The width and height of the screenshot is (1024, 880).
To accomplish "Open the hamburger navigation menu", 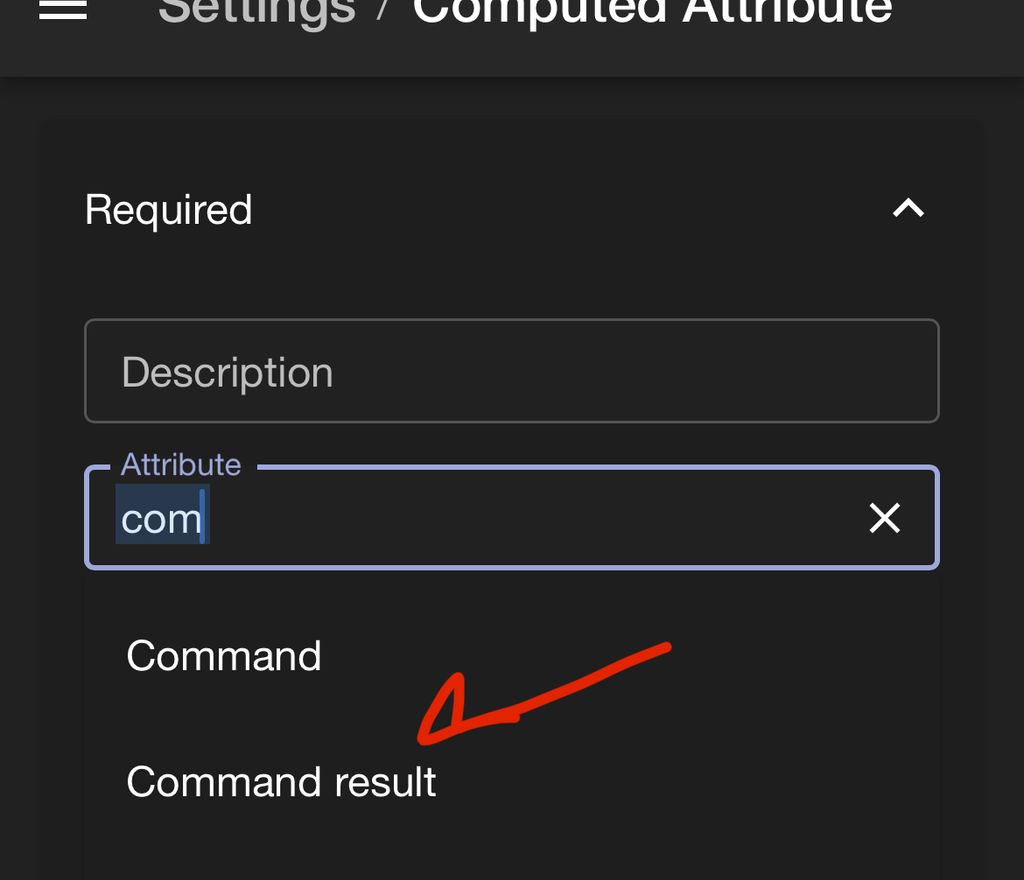I will coord(62,10).
